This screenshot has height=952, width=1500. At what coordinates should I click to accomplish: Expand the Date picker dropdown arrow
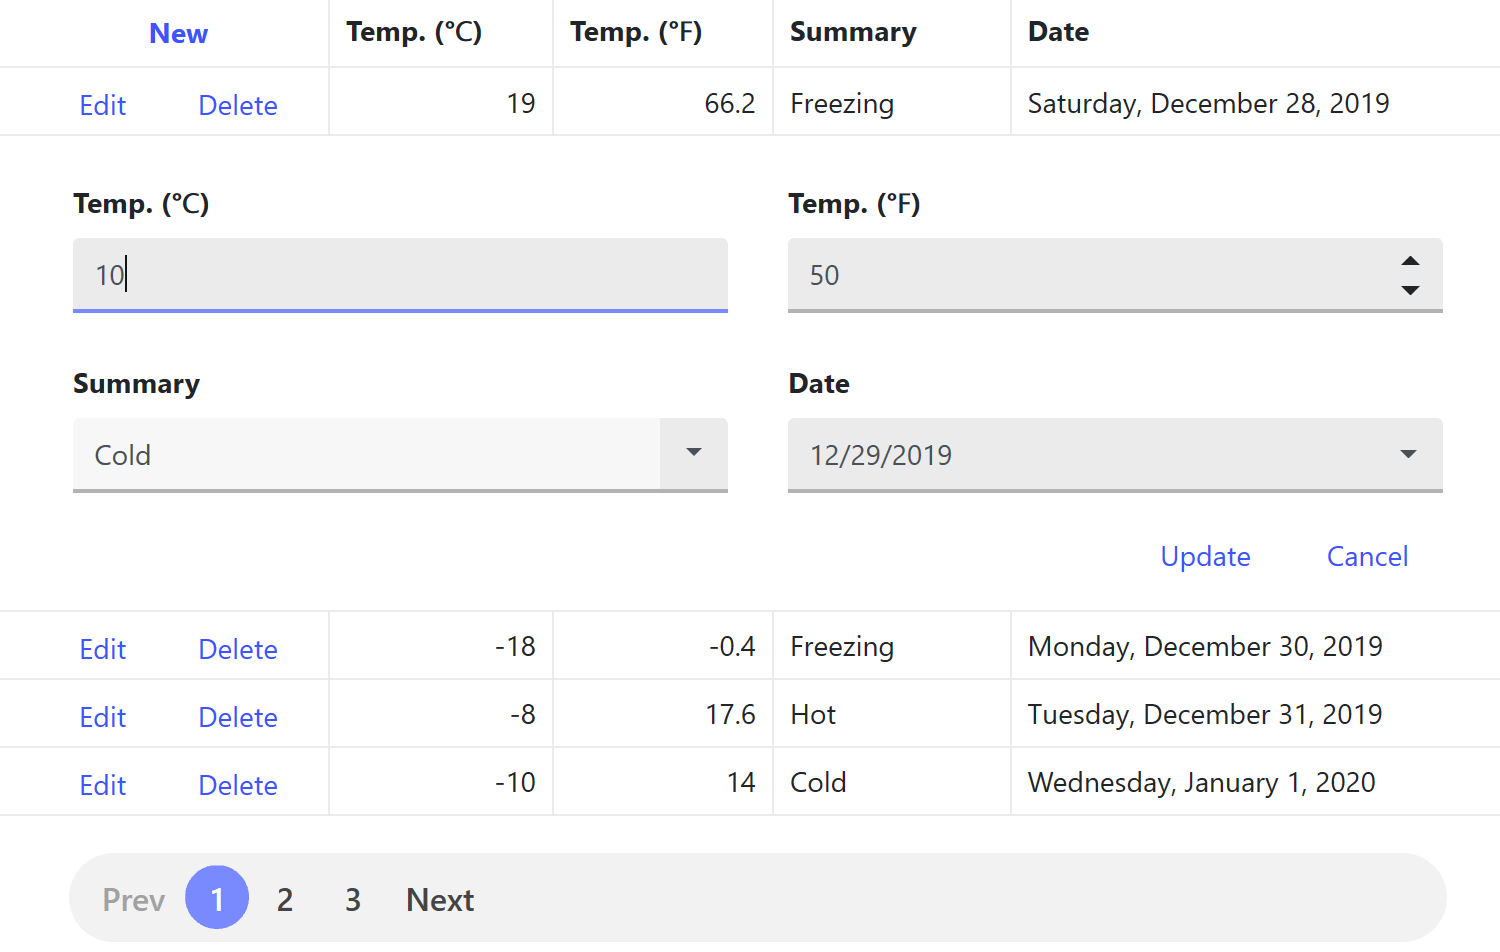click(x=1408, y=454)
